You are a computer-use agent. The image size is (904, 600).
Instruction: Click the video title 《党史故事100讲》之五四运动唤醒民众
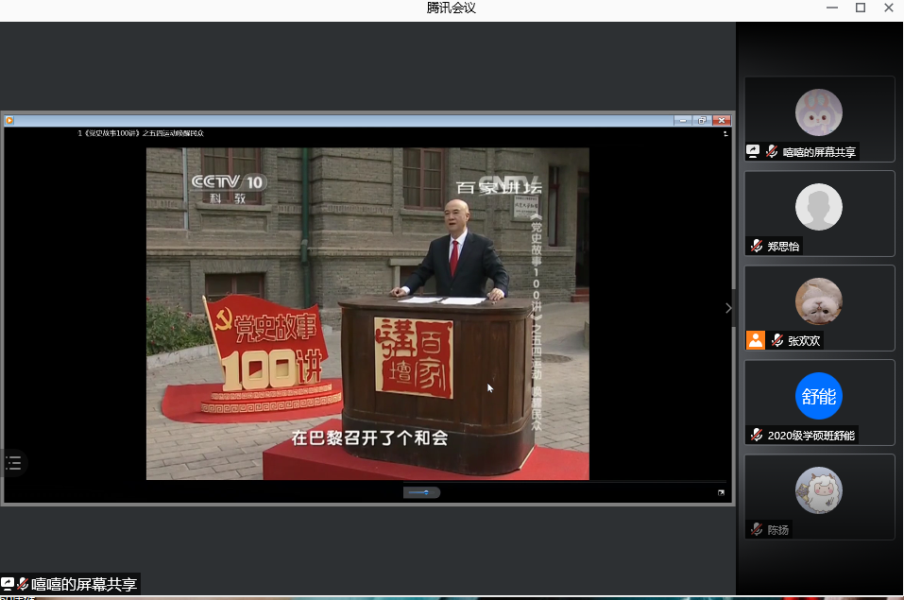click(x=144, y=133)
